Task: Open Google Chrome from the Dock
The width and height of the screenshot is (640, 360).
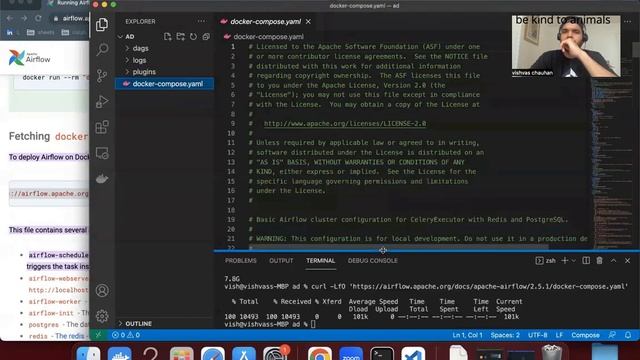Action: (320, 354)
